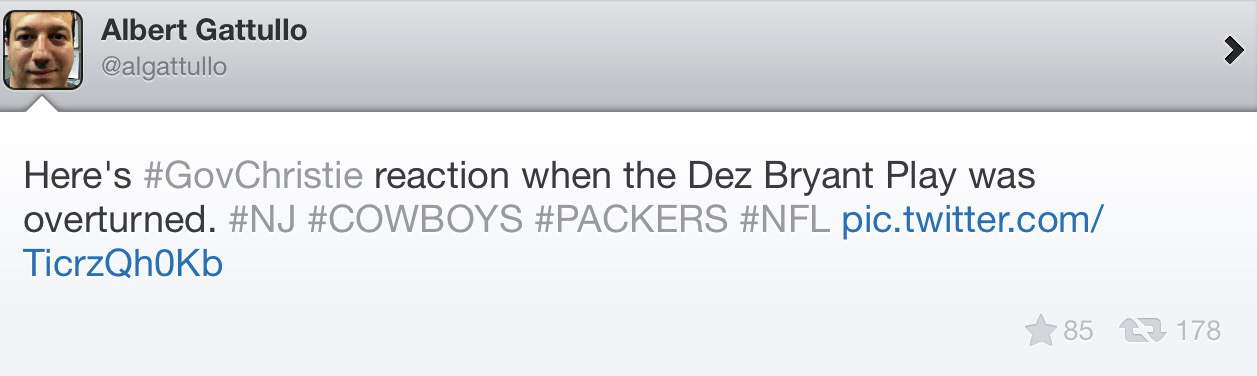Expand profile details with right chevron
Viewport: 1257px width, 376px height.
tap(1233, 49)
